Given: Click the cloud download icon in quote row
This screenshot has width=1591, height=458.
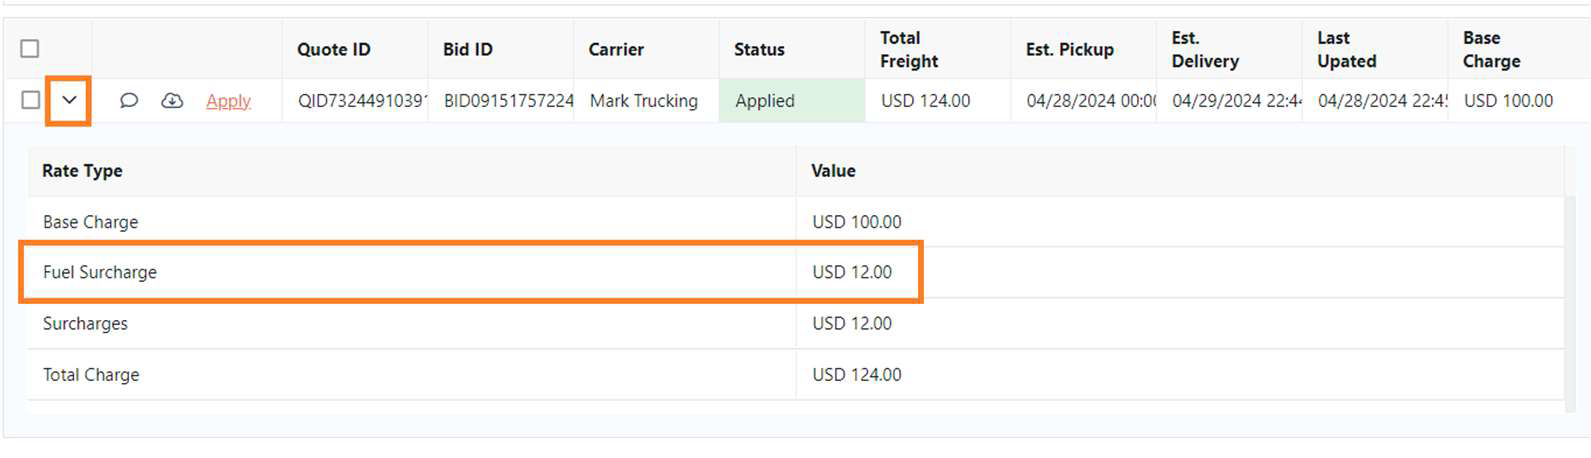Looking at the screenshot, I should pos(172,101).
